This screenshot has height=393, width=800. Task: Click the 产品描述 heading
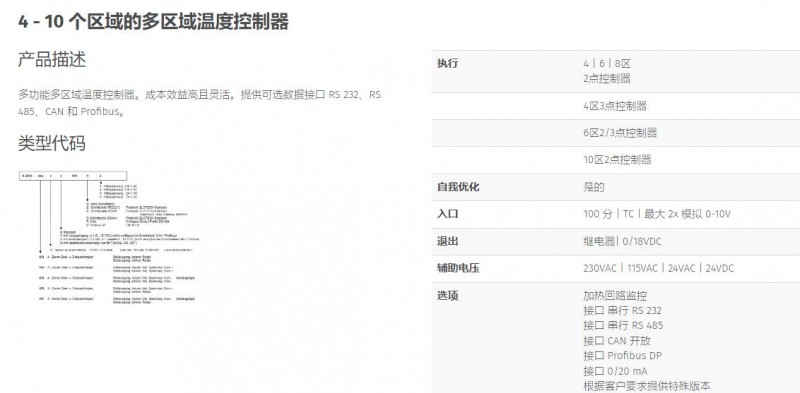[52, 60]
